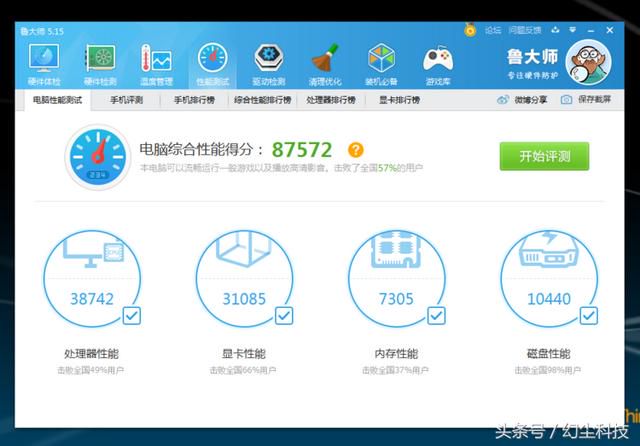The height and width of the screenshot is (446, 640).
Task: Click the 击败全国37%用户 text
Action: tap(395, 370)
